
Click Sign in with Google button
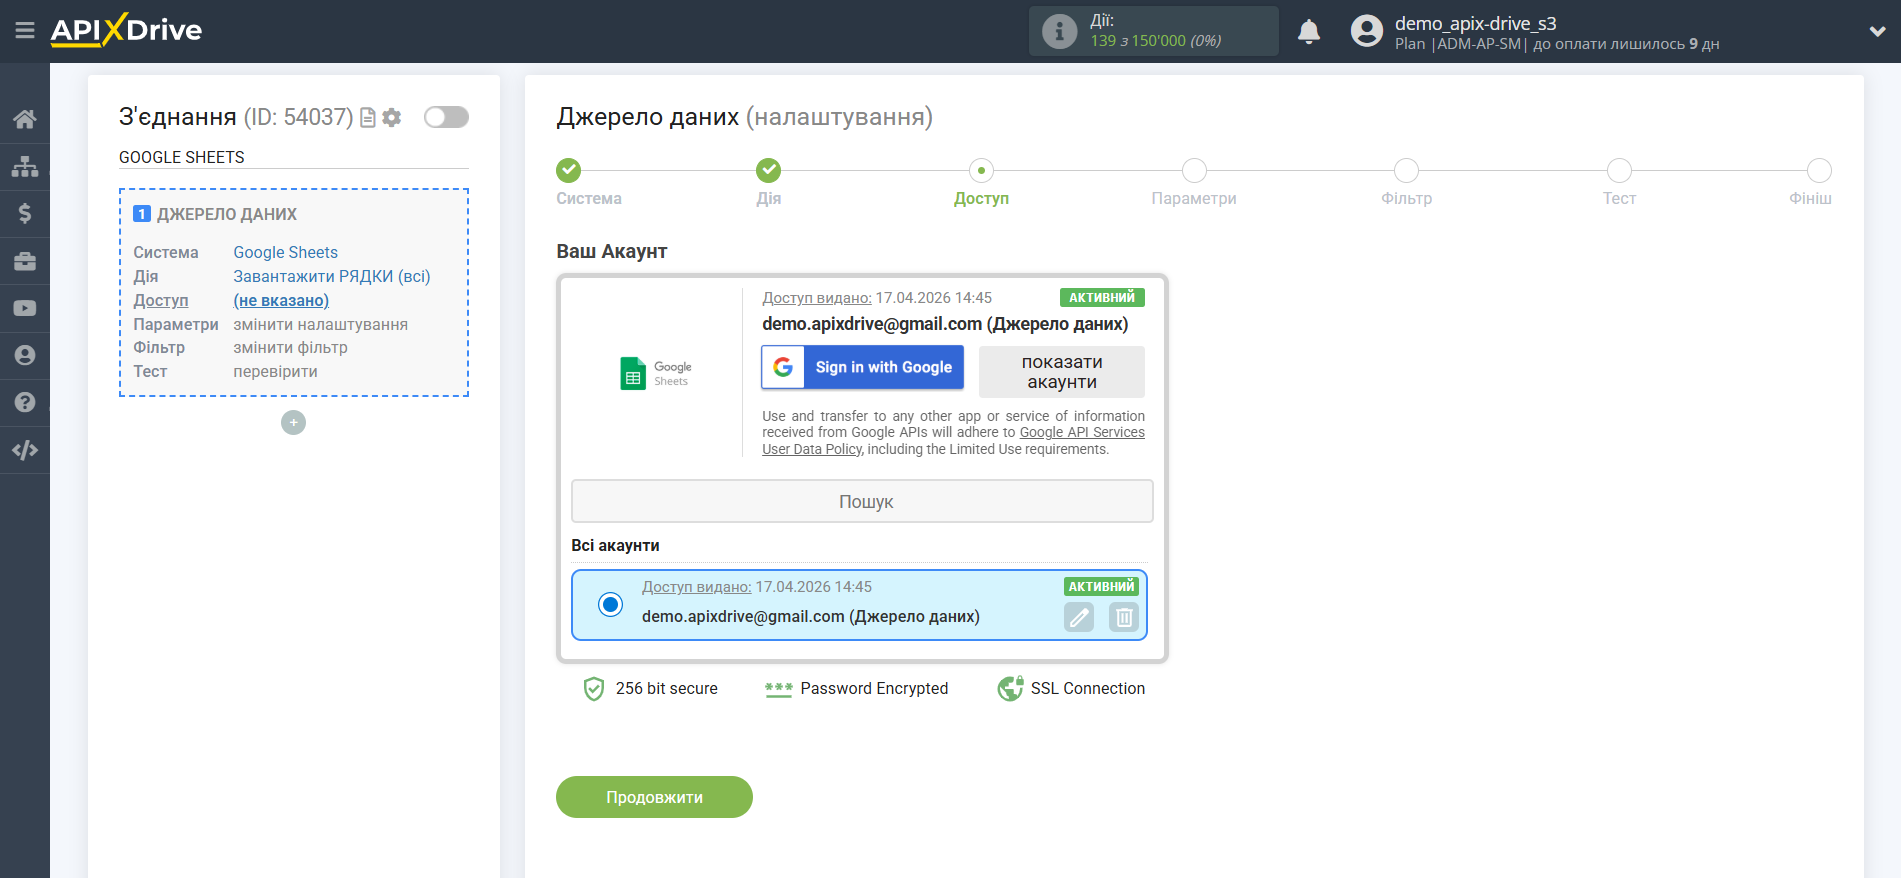tap(862, 367)
